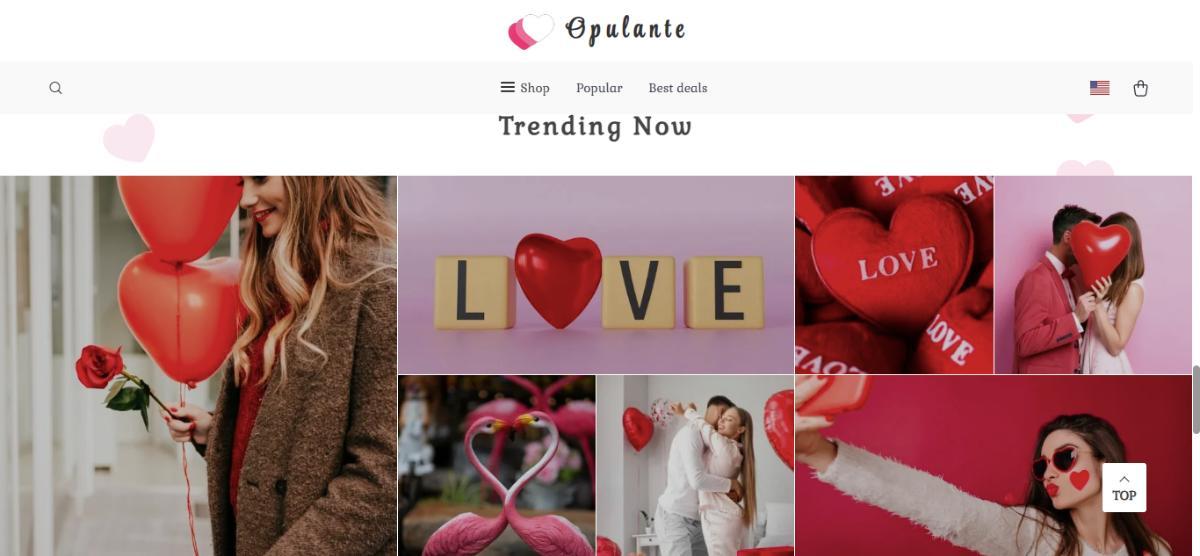
Task: Open the shopping bag cart
Action: (1140, 88)
